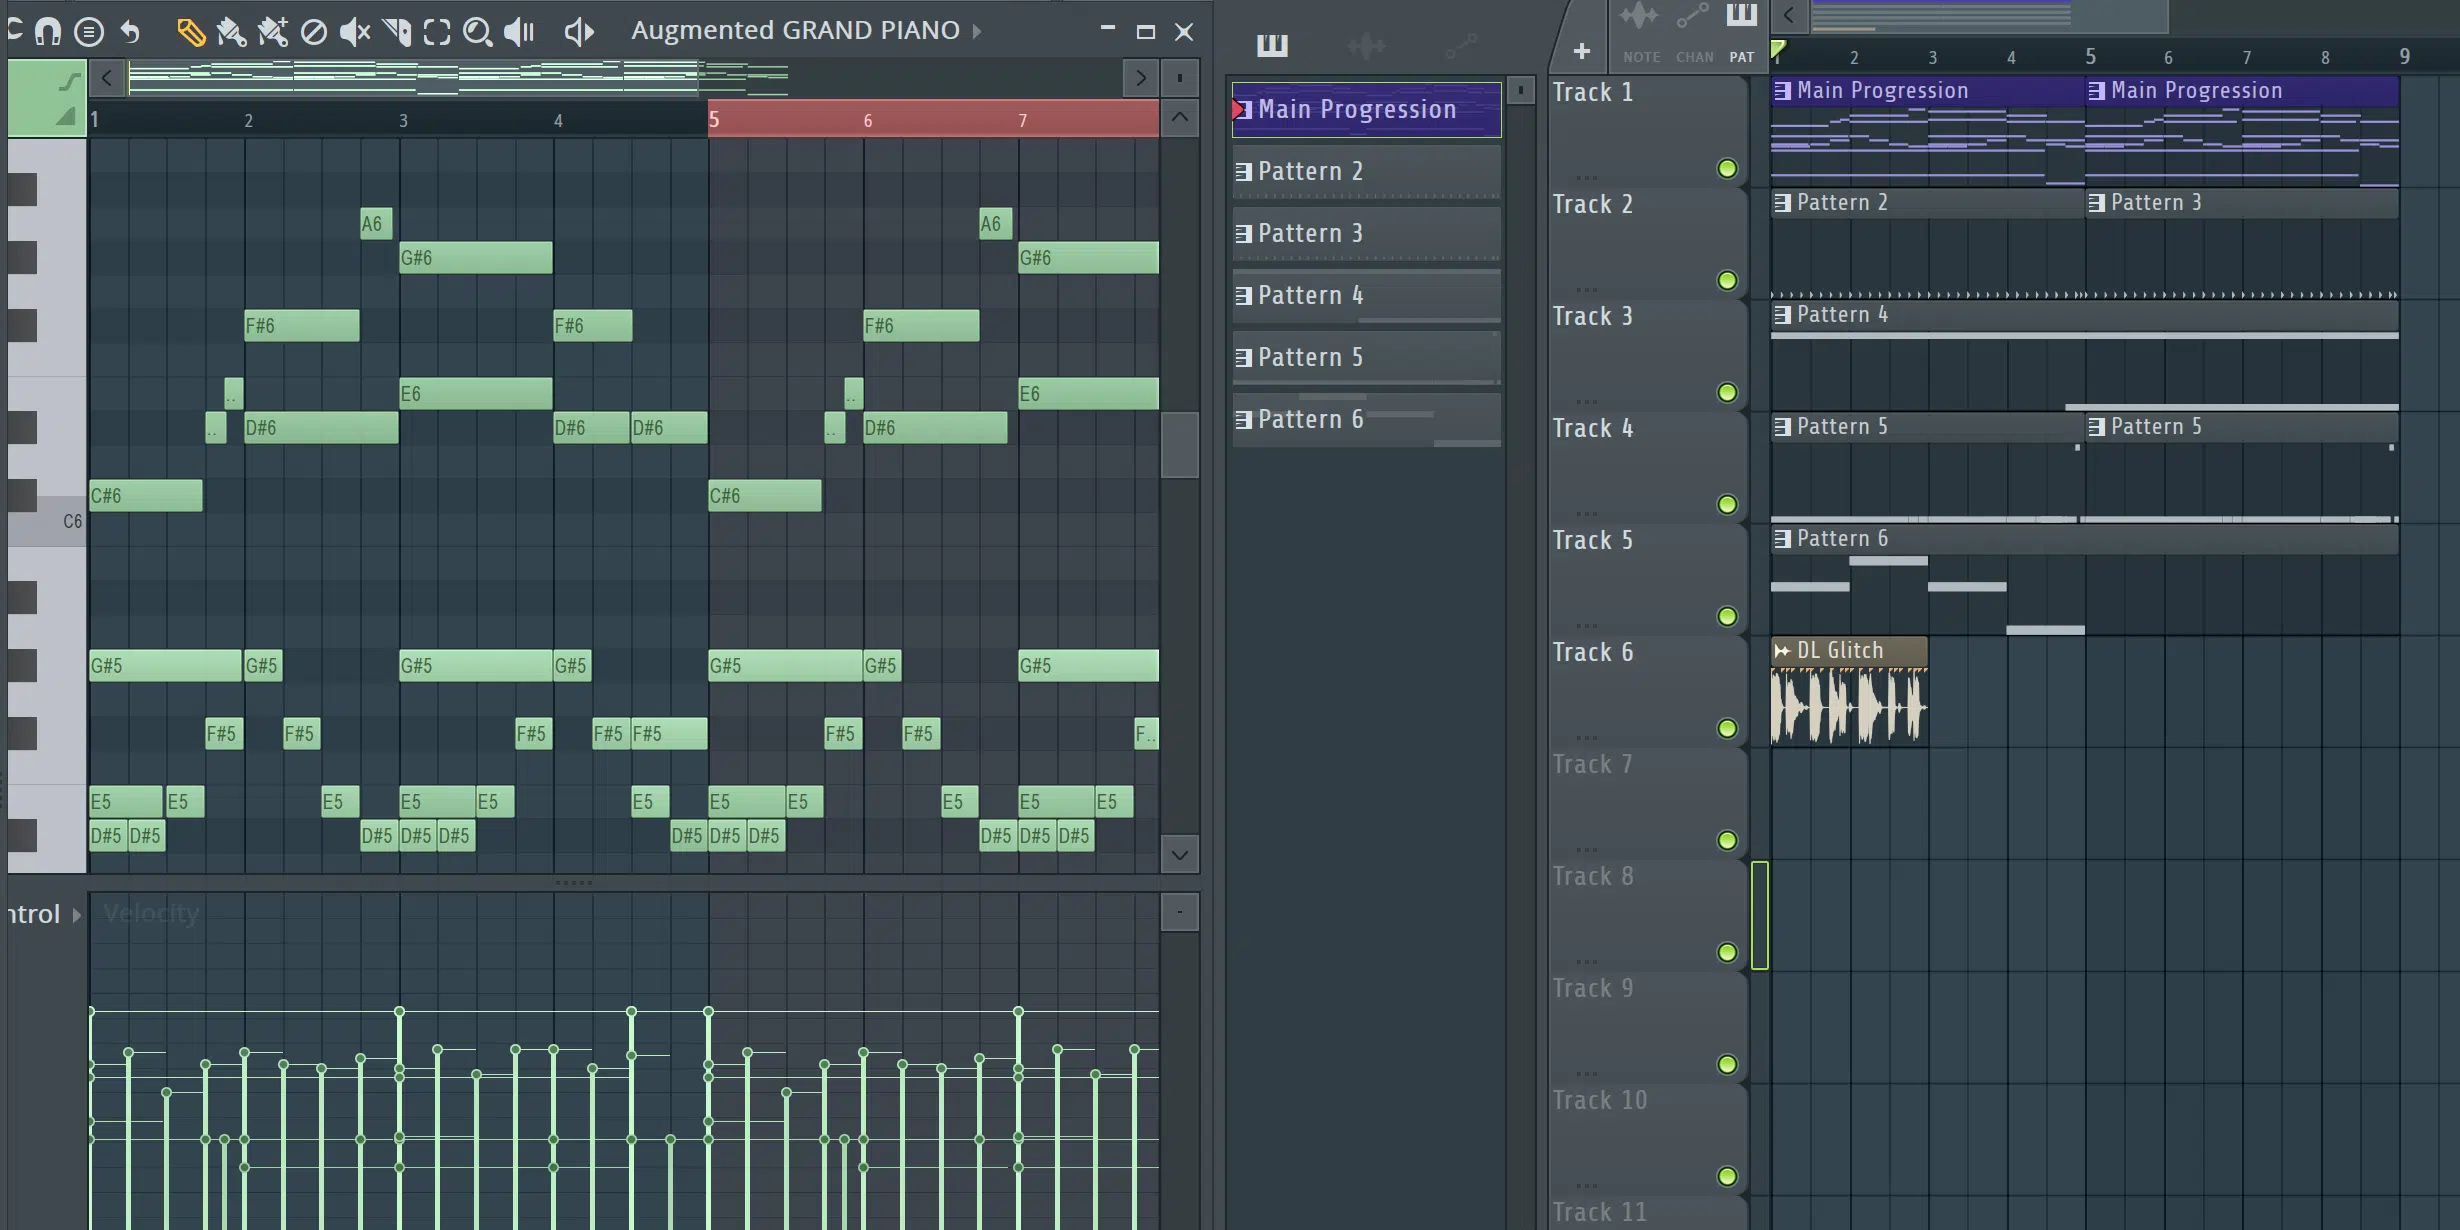2460x1230 pixels.
Task: Select the Paint drum sequencer brush tool
Action: [x=272, y=31]
